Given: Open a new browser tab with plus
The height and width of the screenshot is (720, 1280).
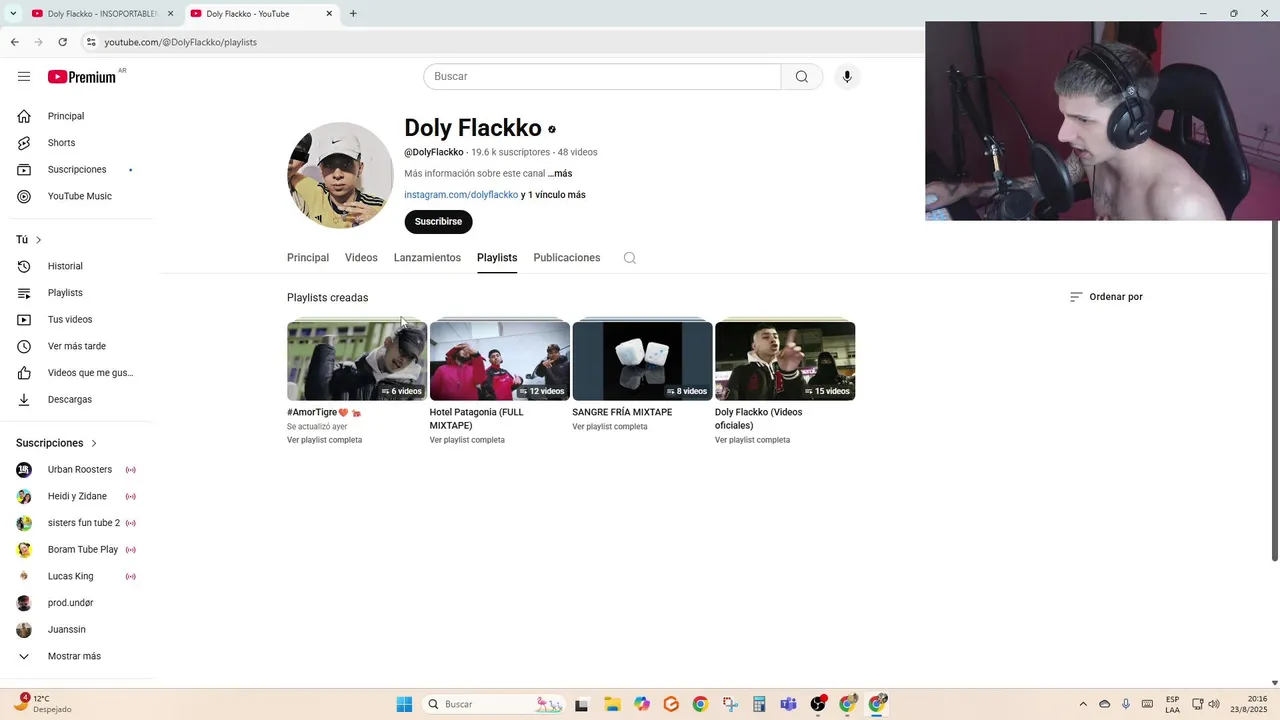Looking at the screenshot, I should point(353,14).
